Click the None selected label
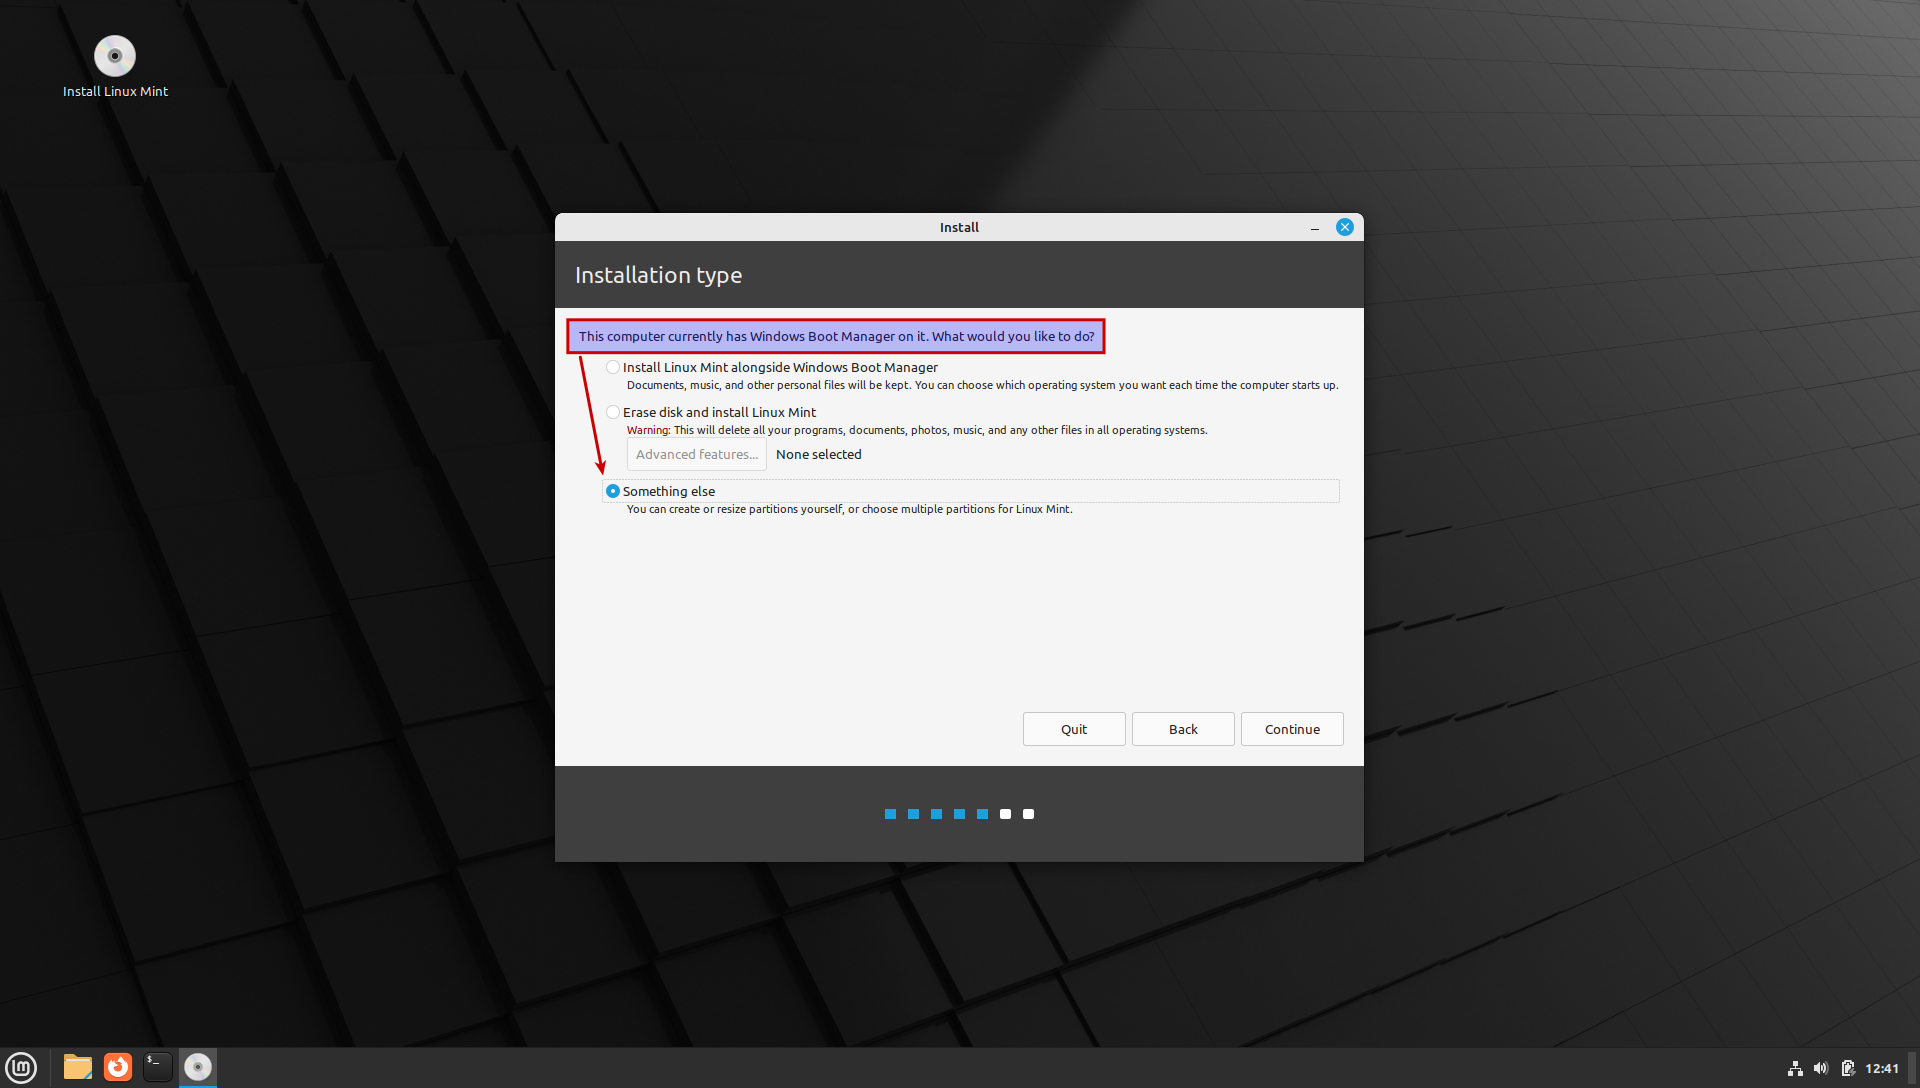The width and height of the screenshot is (1920, 1088). (819, 454)
